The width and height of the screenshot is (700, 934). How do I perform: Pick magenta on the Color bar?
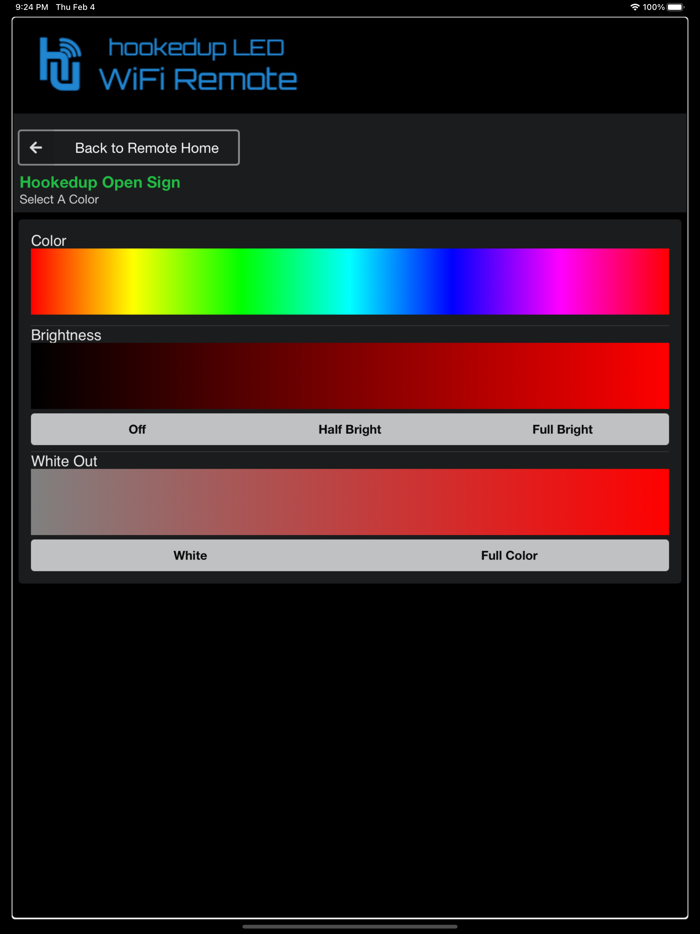pos(562,282)
